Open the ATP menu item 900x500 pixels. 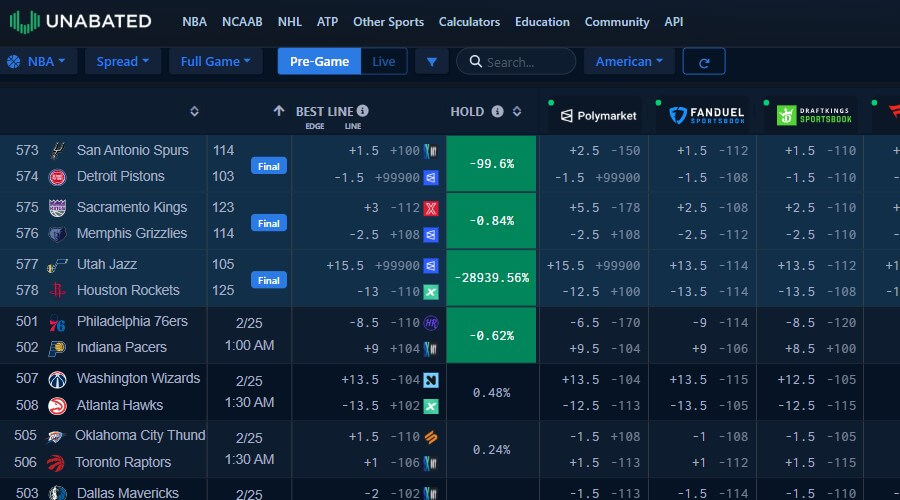tap(327, 22)
